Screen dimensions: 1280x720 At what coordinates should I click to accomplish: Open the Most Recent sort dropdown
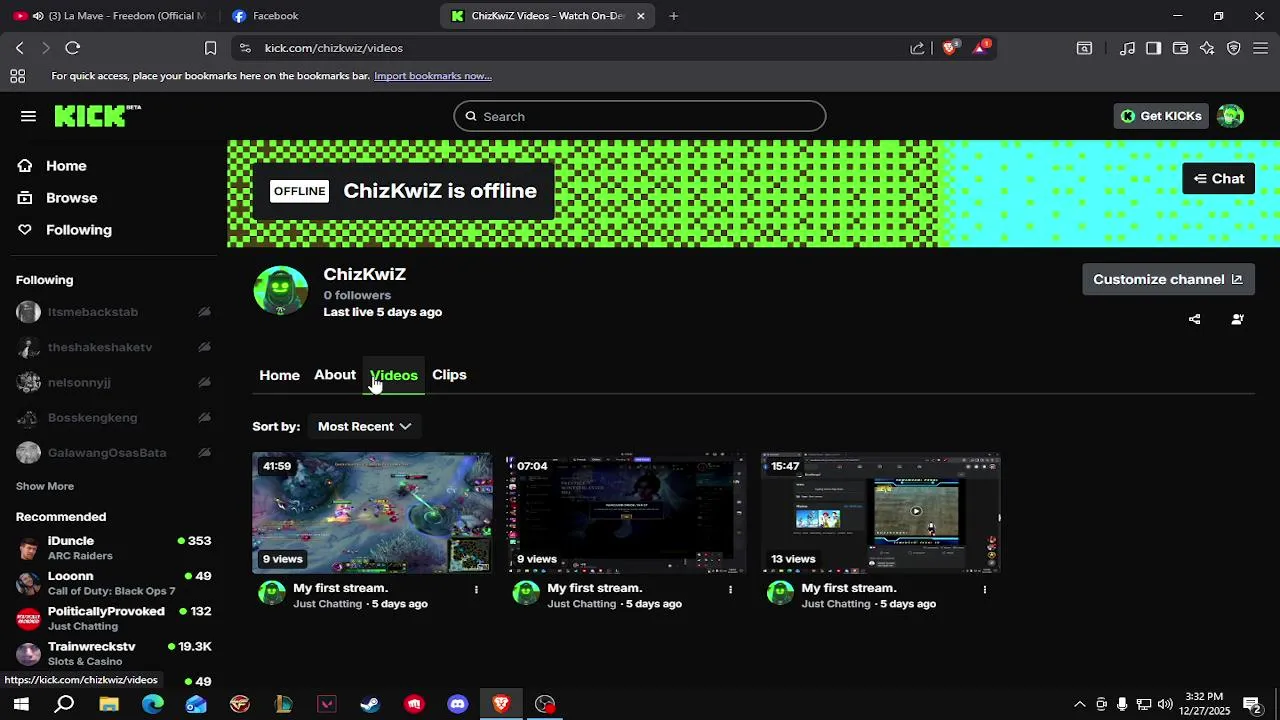click(364, 426)
